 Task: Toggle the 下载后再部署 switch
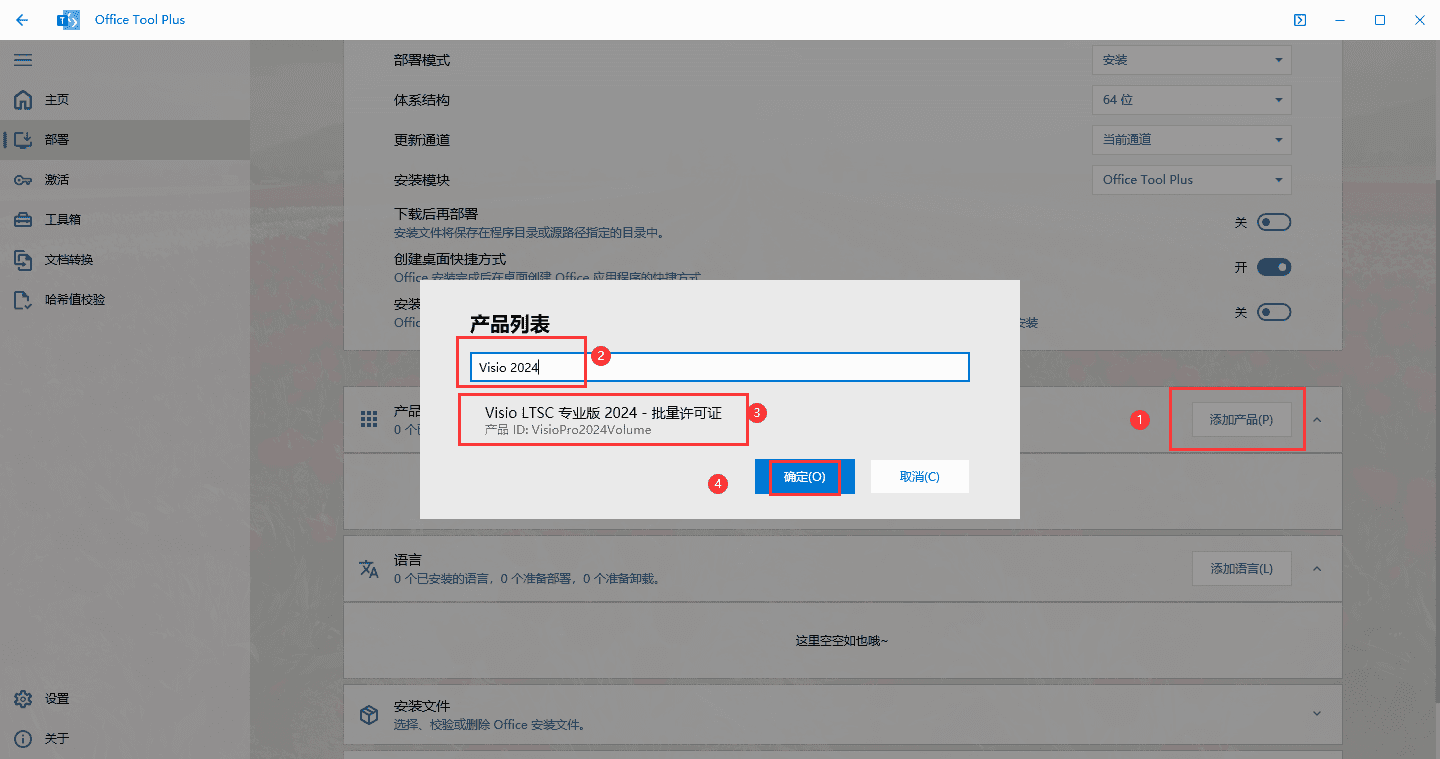coord(1274,222)
